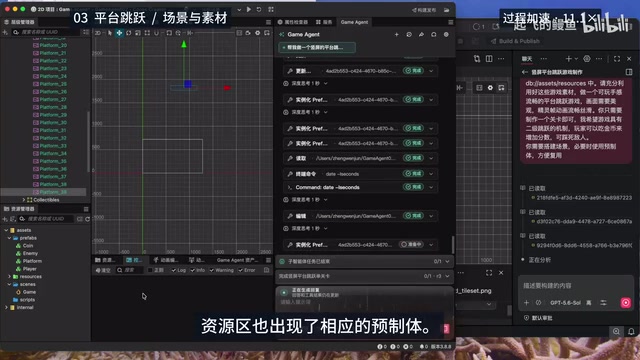Expand the 0/1 sub-agent task bar
The height and width of the screenshot is (360, 640).
(364, 261)
